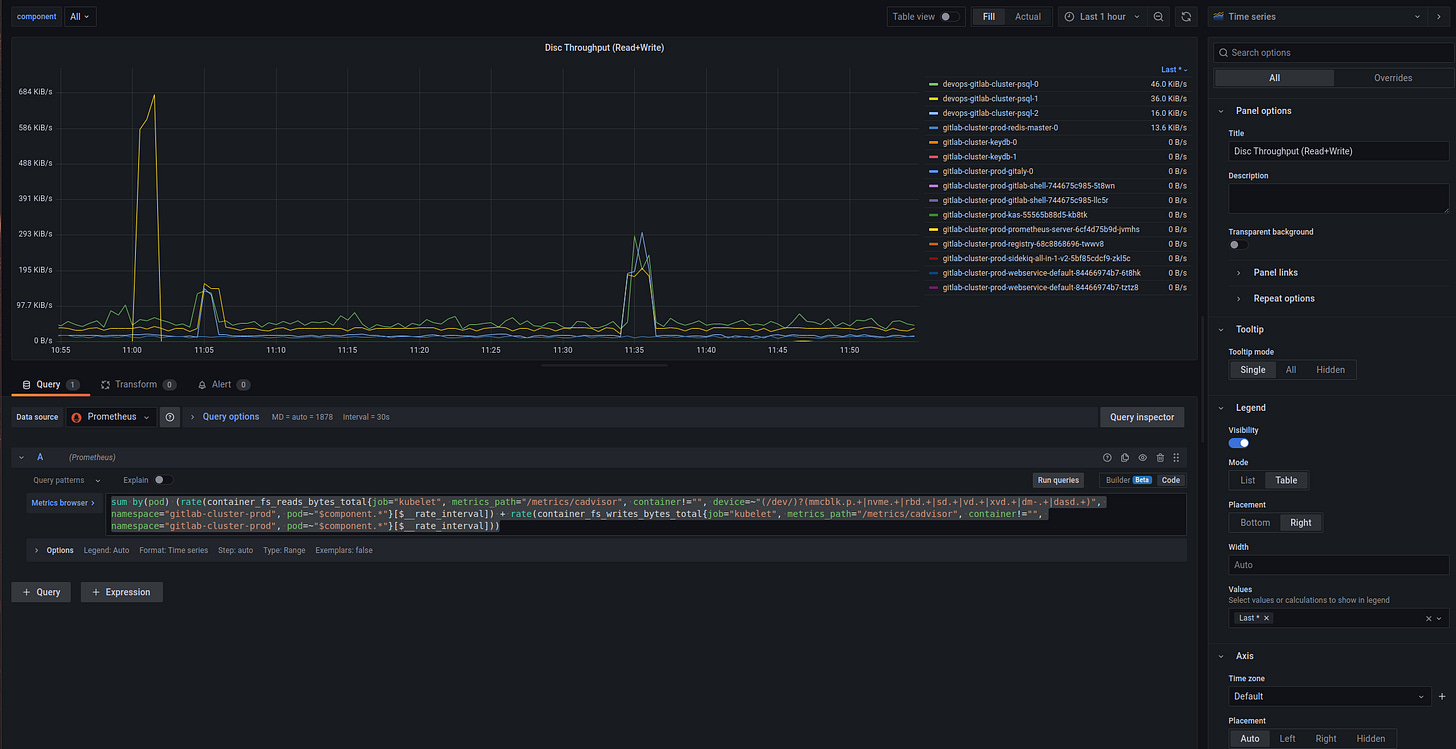Click the legend Width input

(x=1339, y=565)
